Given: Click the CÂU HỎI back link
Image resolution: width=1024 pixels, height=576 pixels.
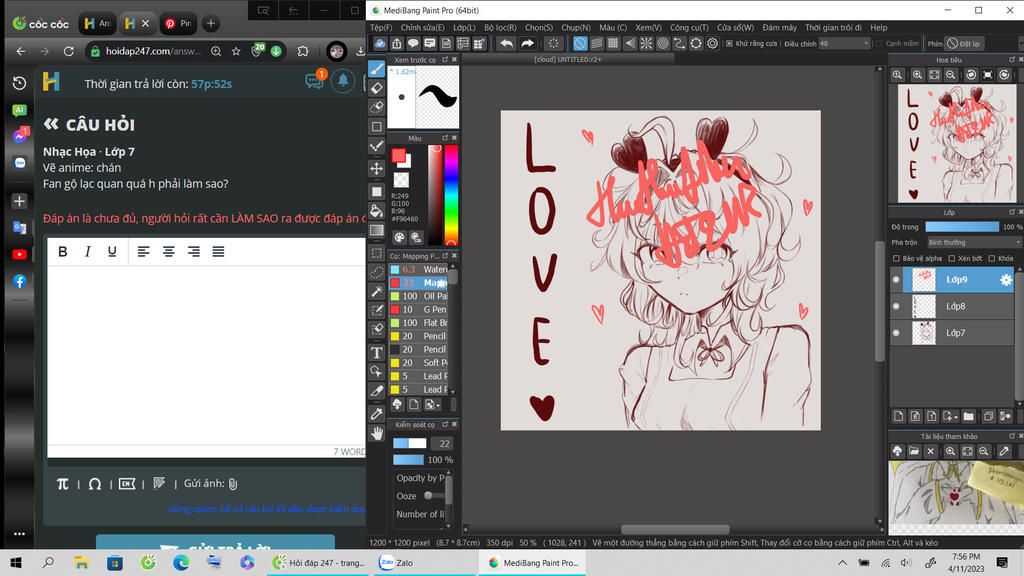Looking at the screenshot, I should coord(89,125).
